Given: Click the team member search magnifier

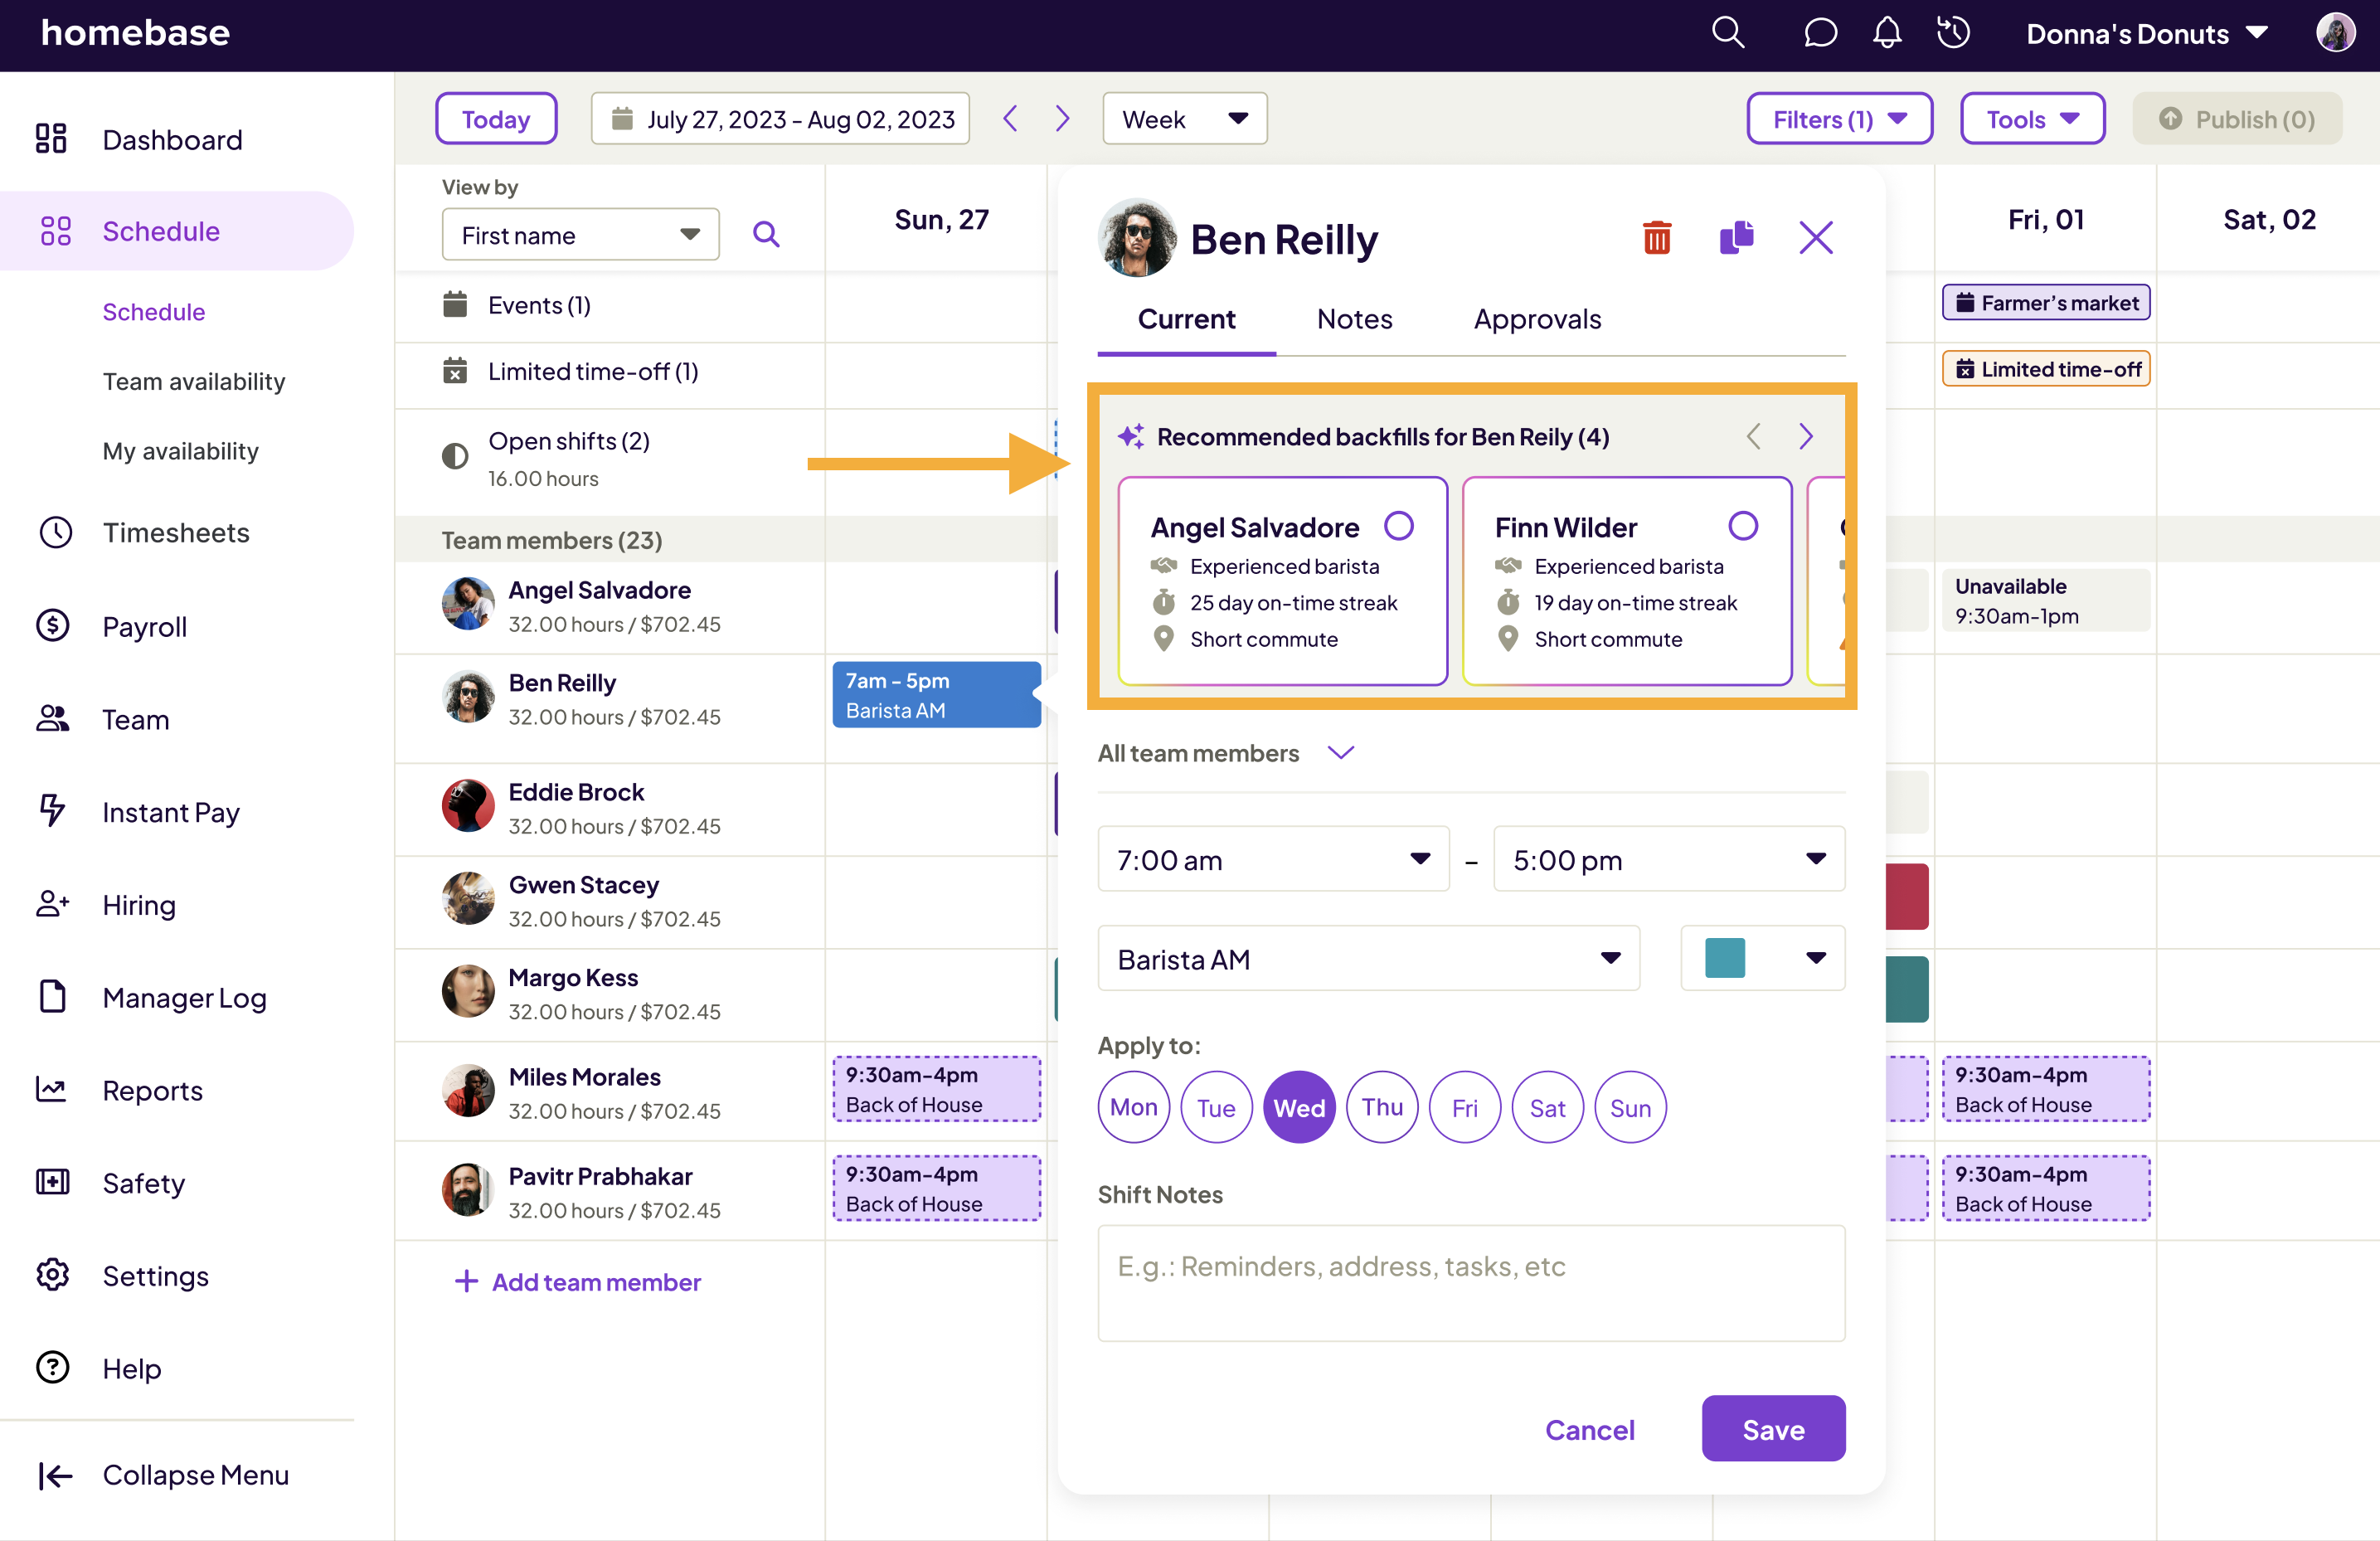Looking at the screenshot, I should (x=766, y=234).
